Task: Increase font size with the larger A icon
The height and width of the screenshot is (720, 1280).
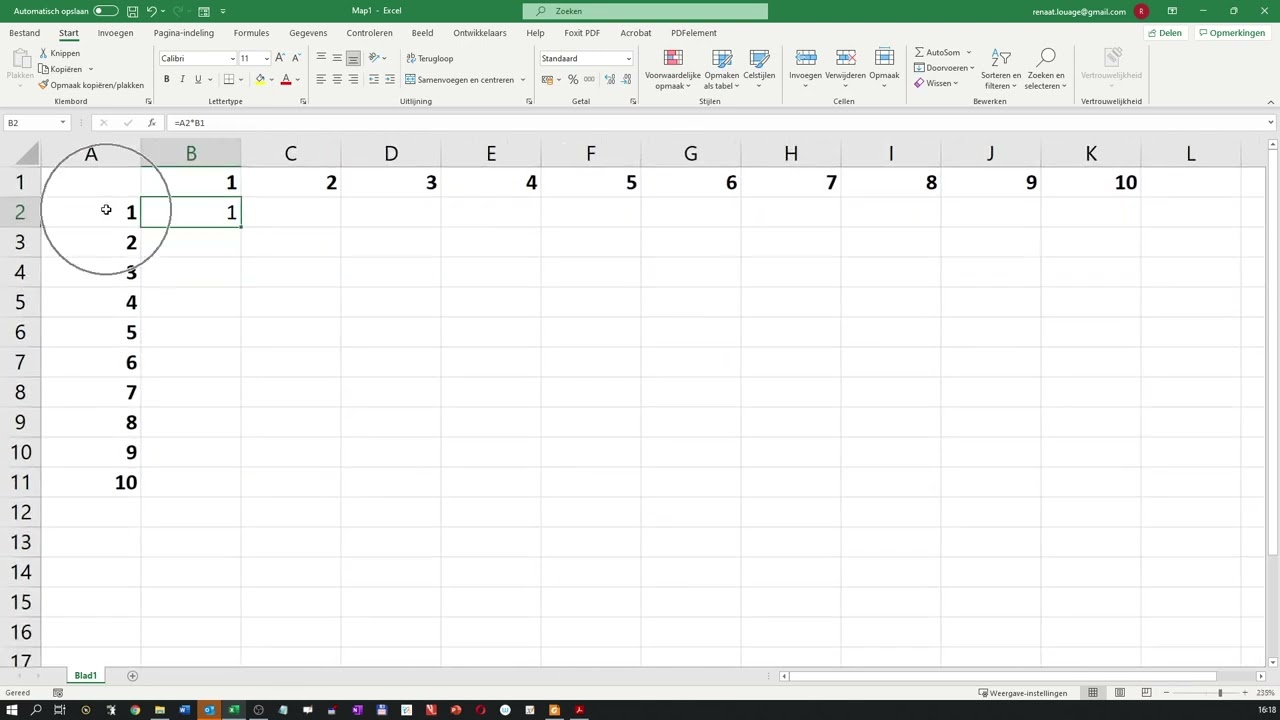Action: tap(280, 58)
